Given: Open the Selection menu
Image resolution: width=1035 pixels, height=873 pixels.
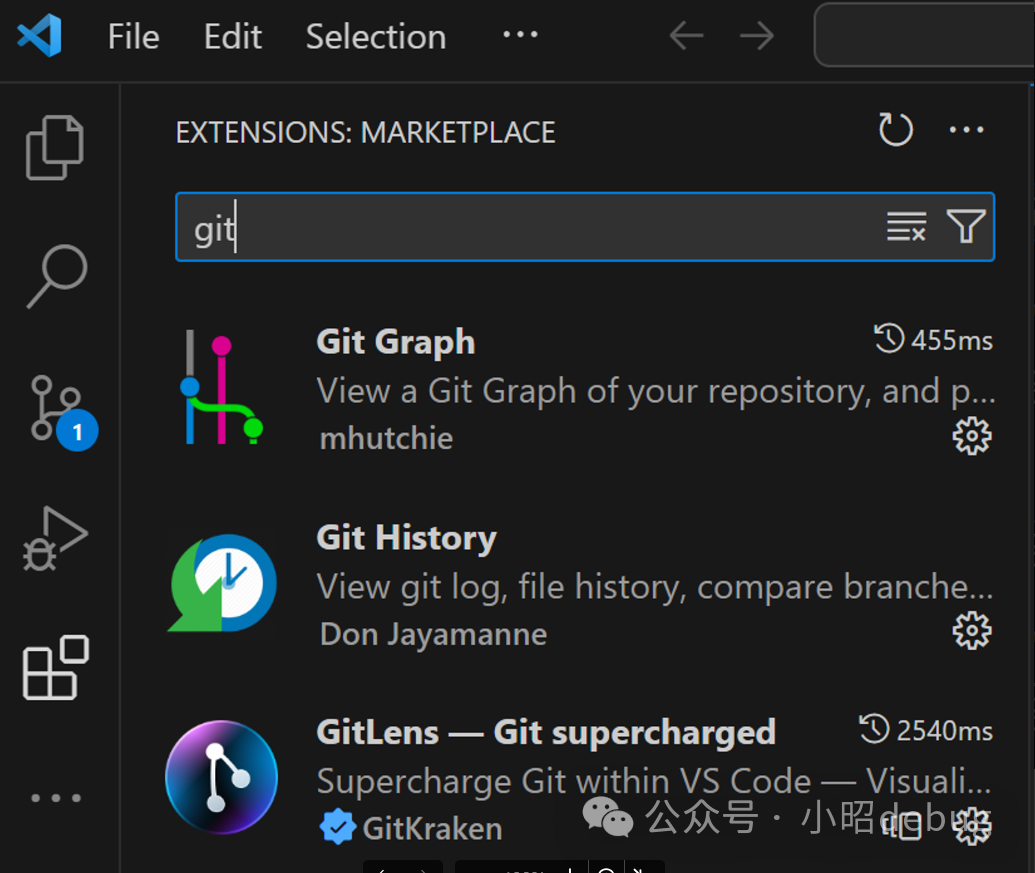Looking at the screenshot, I should [x=376, y=36].
